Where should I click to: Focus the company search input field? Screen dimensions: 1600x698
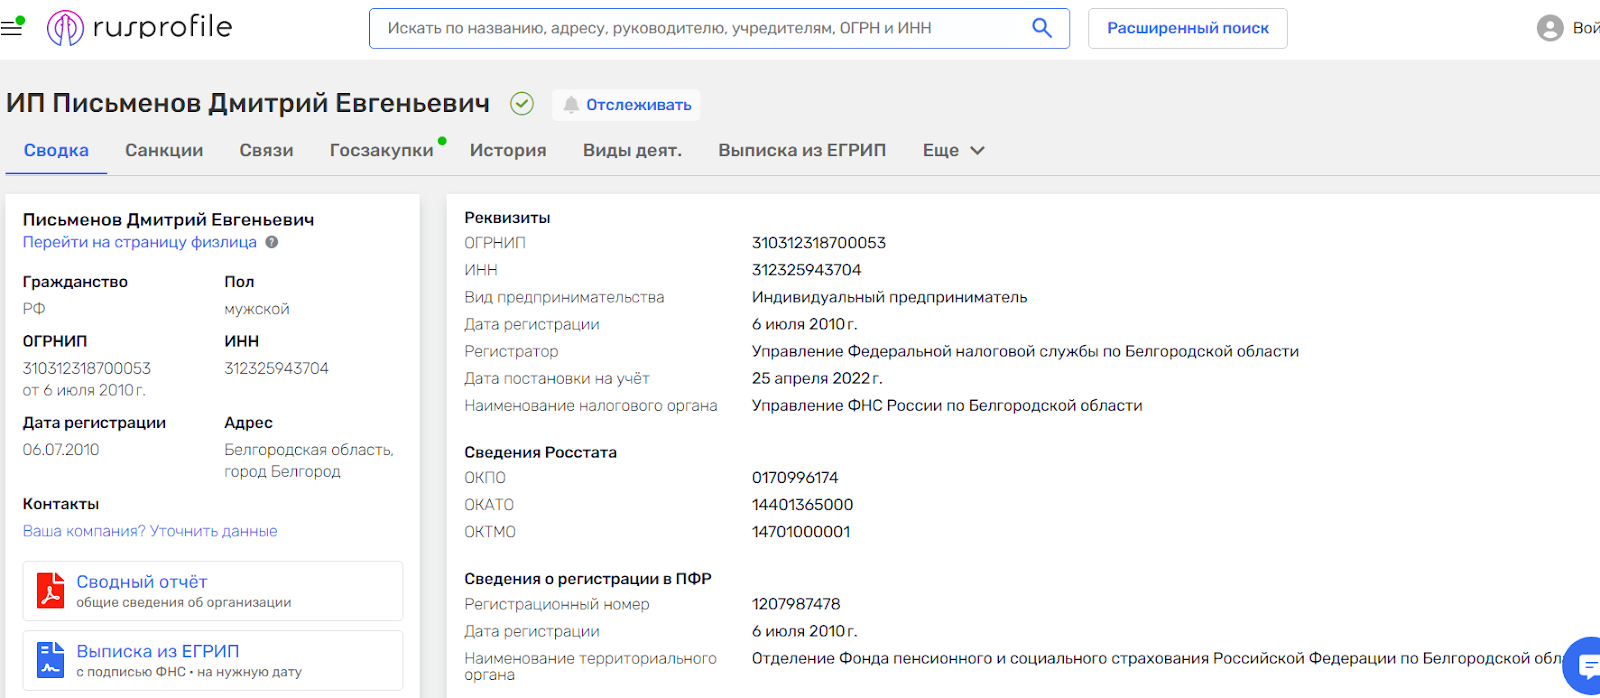pos(700,28)
